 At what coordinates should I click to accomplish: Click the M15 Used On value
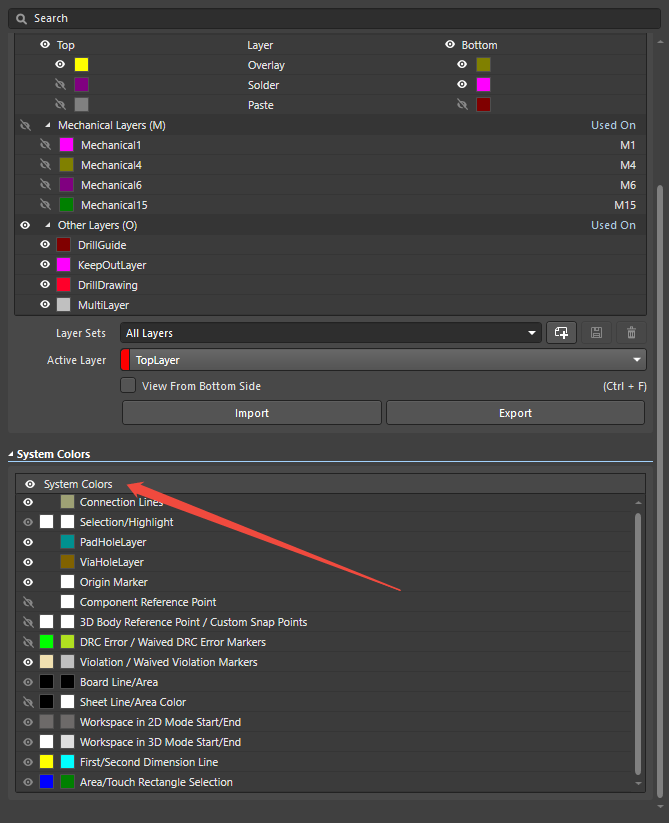(x=625, y=205)
